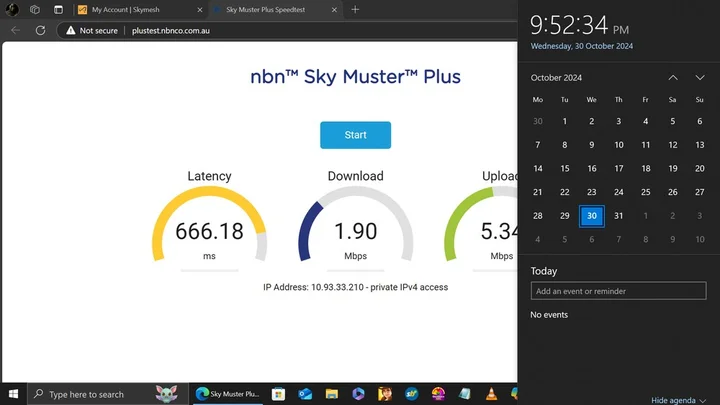Go to next month in calendar
Image resolution: width=720 pixels, height=405 pixels.
coord(700,77)
